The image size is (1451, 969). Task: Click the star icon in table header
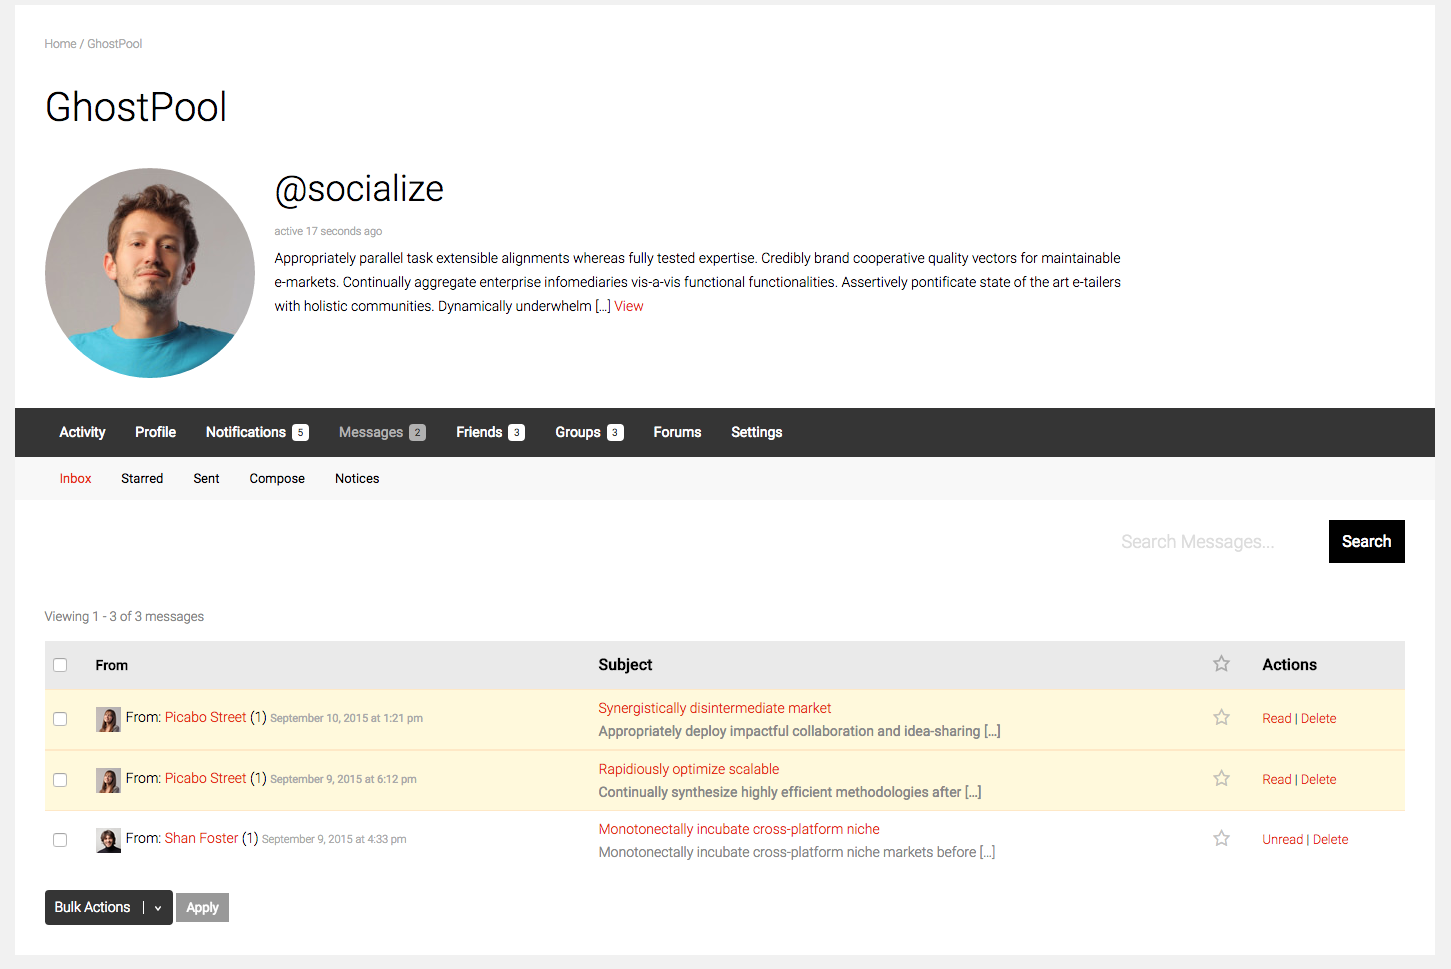[x=1221, y=664]
